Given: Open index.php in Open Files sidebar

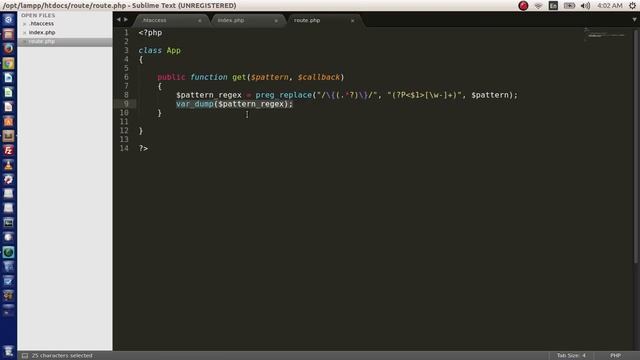Looking at the screenshot, I should coord(42,32).
